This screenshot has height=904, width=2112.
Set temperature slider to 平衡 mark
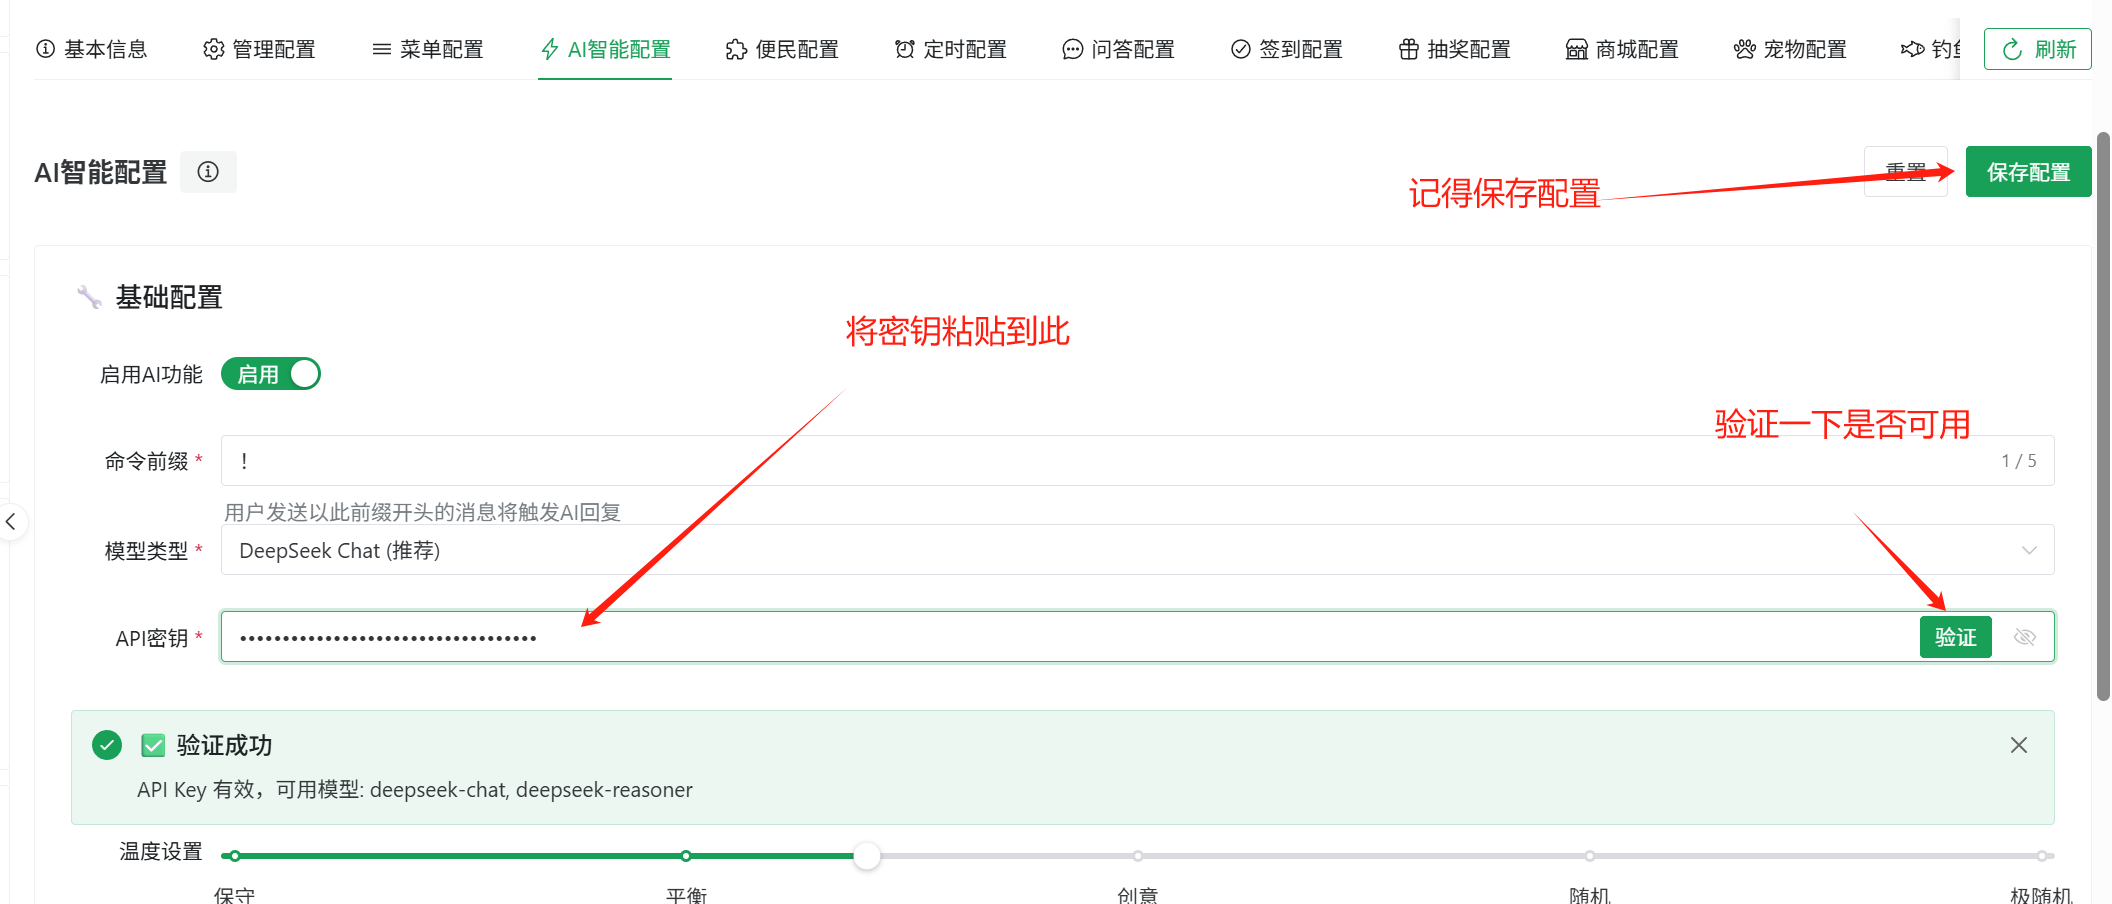point(686,856)
